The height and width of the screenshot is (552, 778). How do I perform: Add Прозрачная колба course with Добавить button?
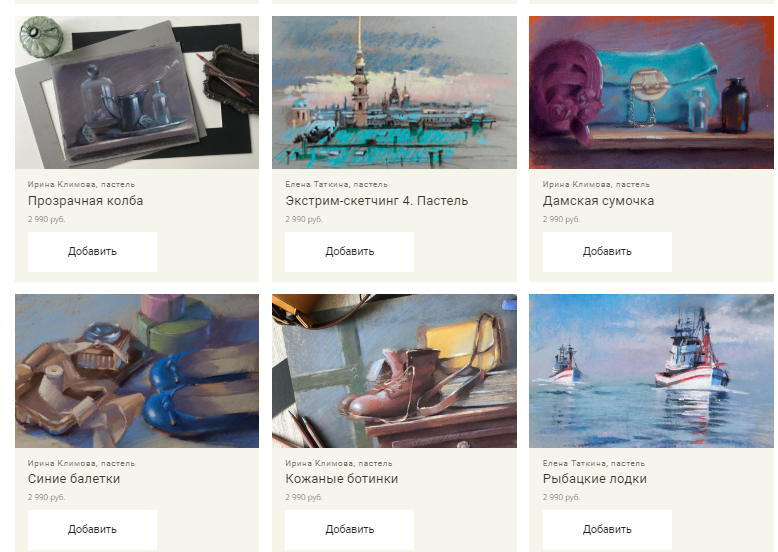[x=92, y=251]
